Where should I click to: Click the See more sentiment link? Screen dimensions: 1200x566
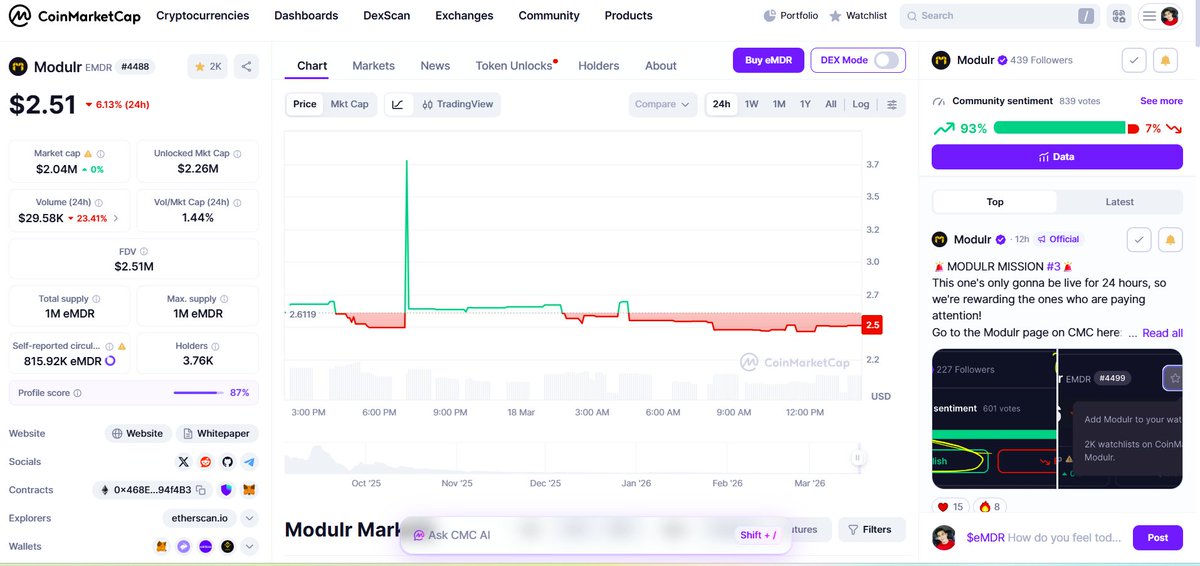pyautogui.click(x=1161, y=101)
